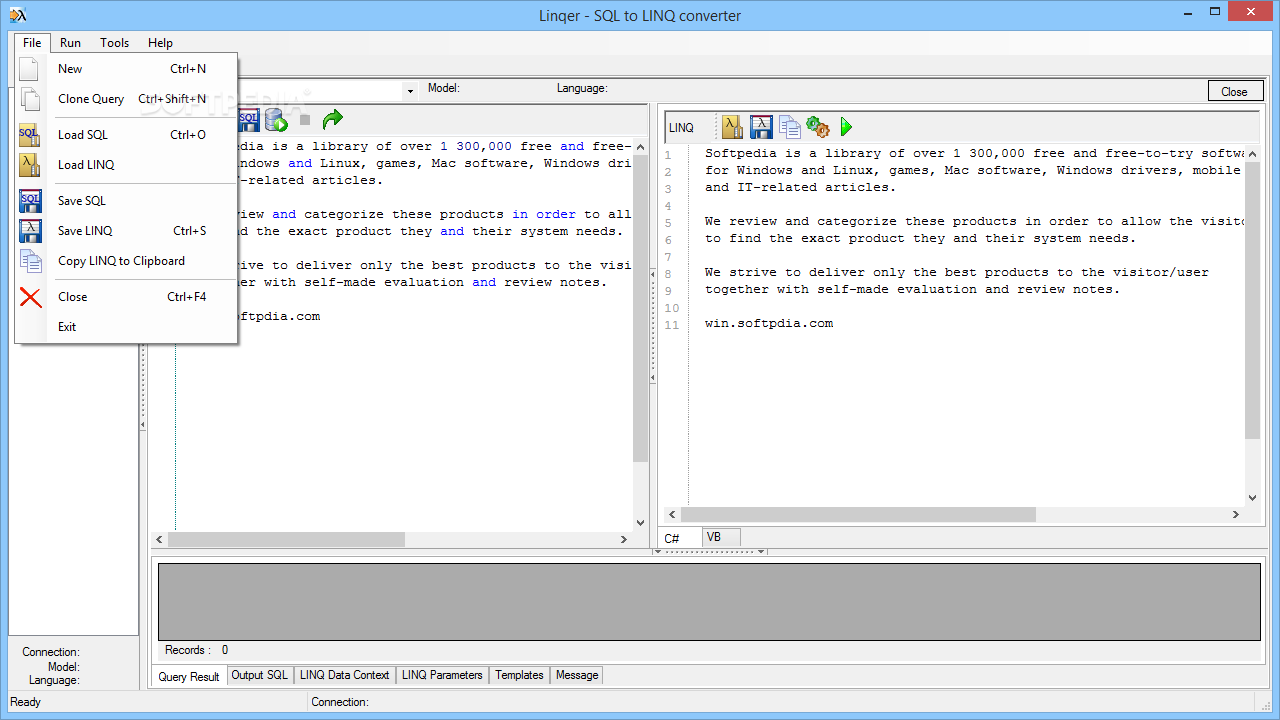Image resolution: width=1280 pixels, height=720 pixels.
Task: Click the LINQ label in the LINQ toolbar
Action: point(681,128)
